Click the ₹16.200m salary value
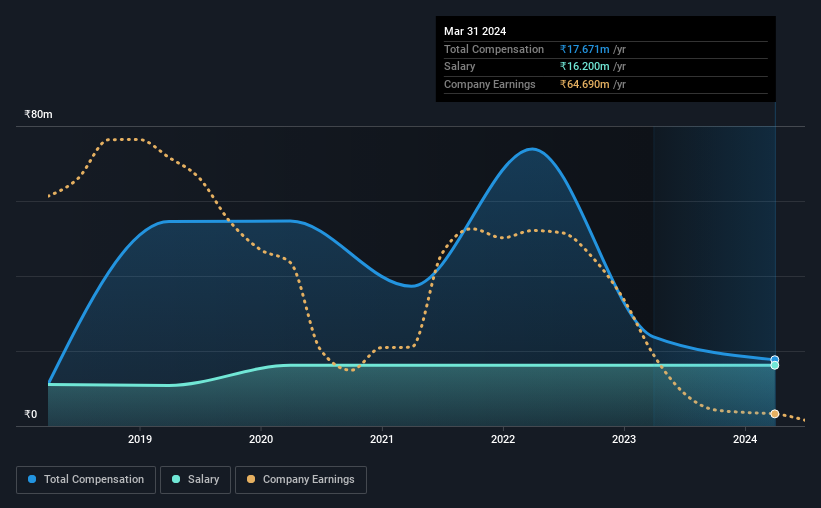This screenshot has width=821, height=508. (x=584, y=67)
